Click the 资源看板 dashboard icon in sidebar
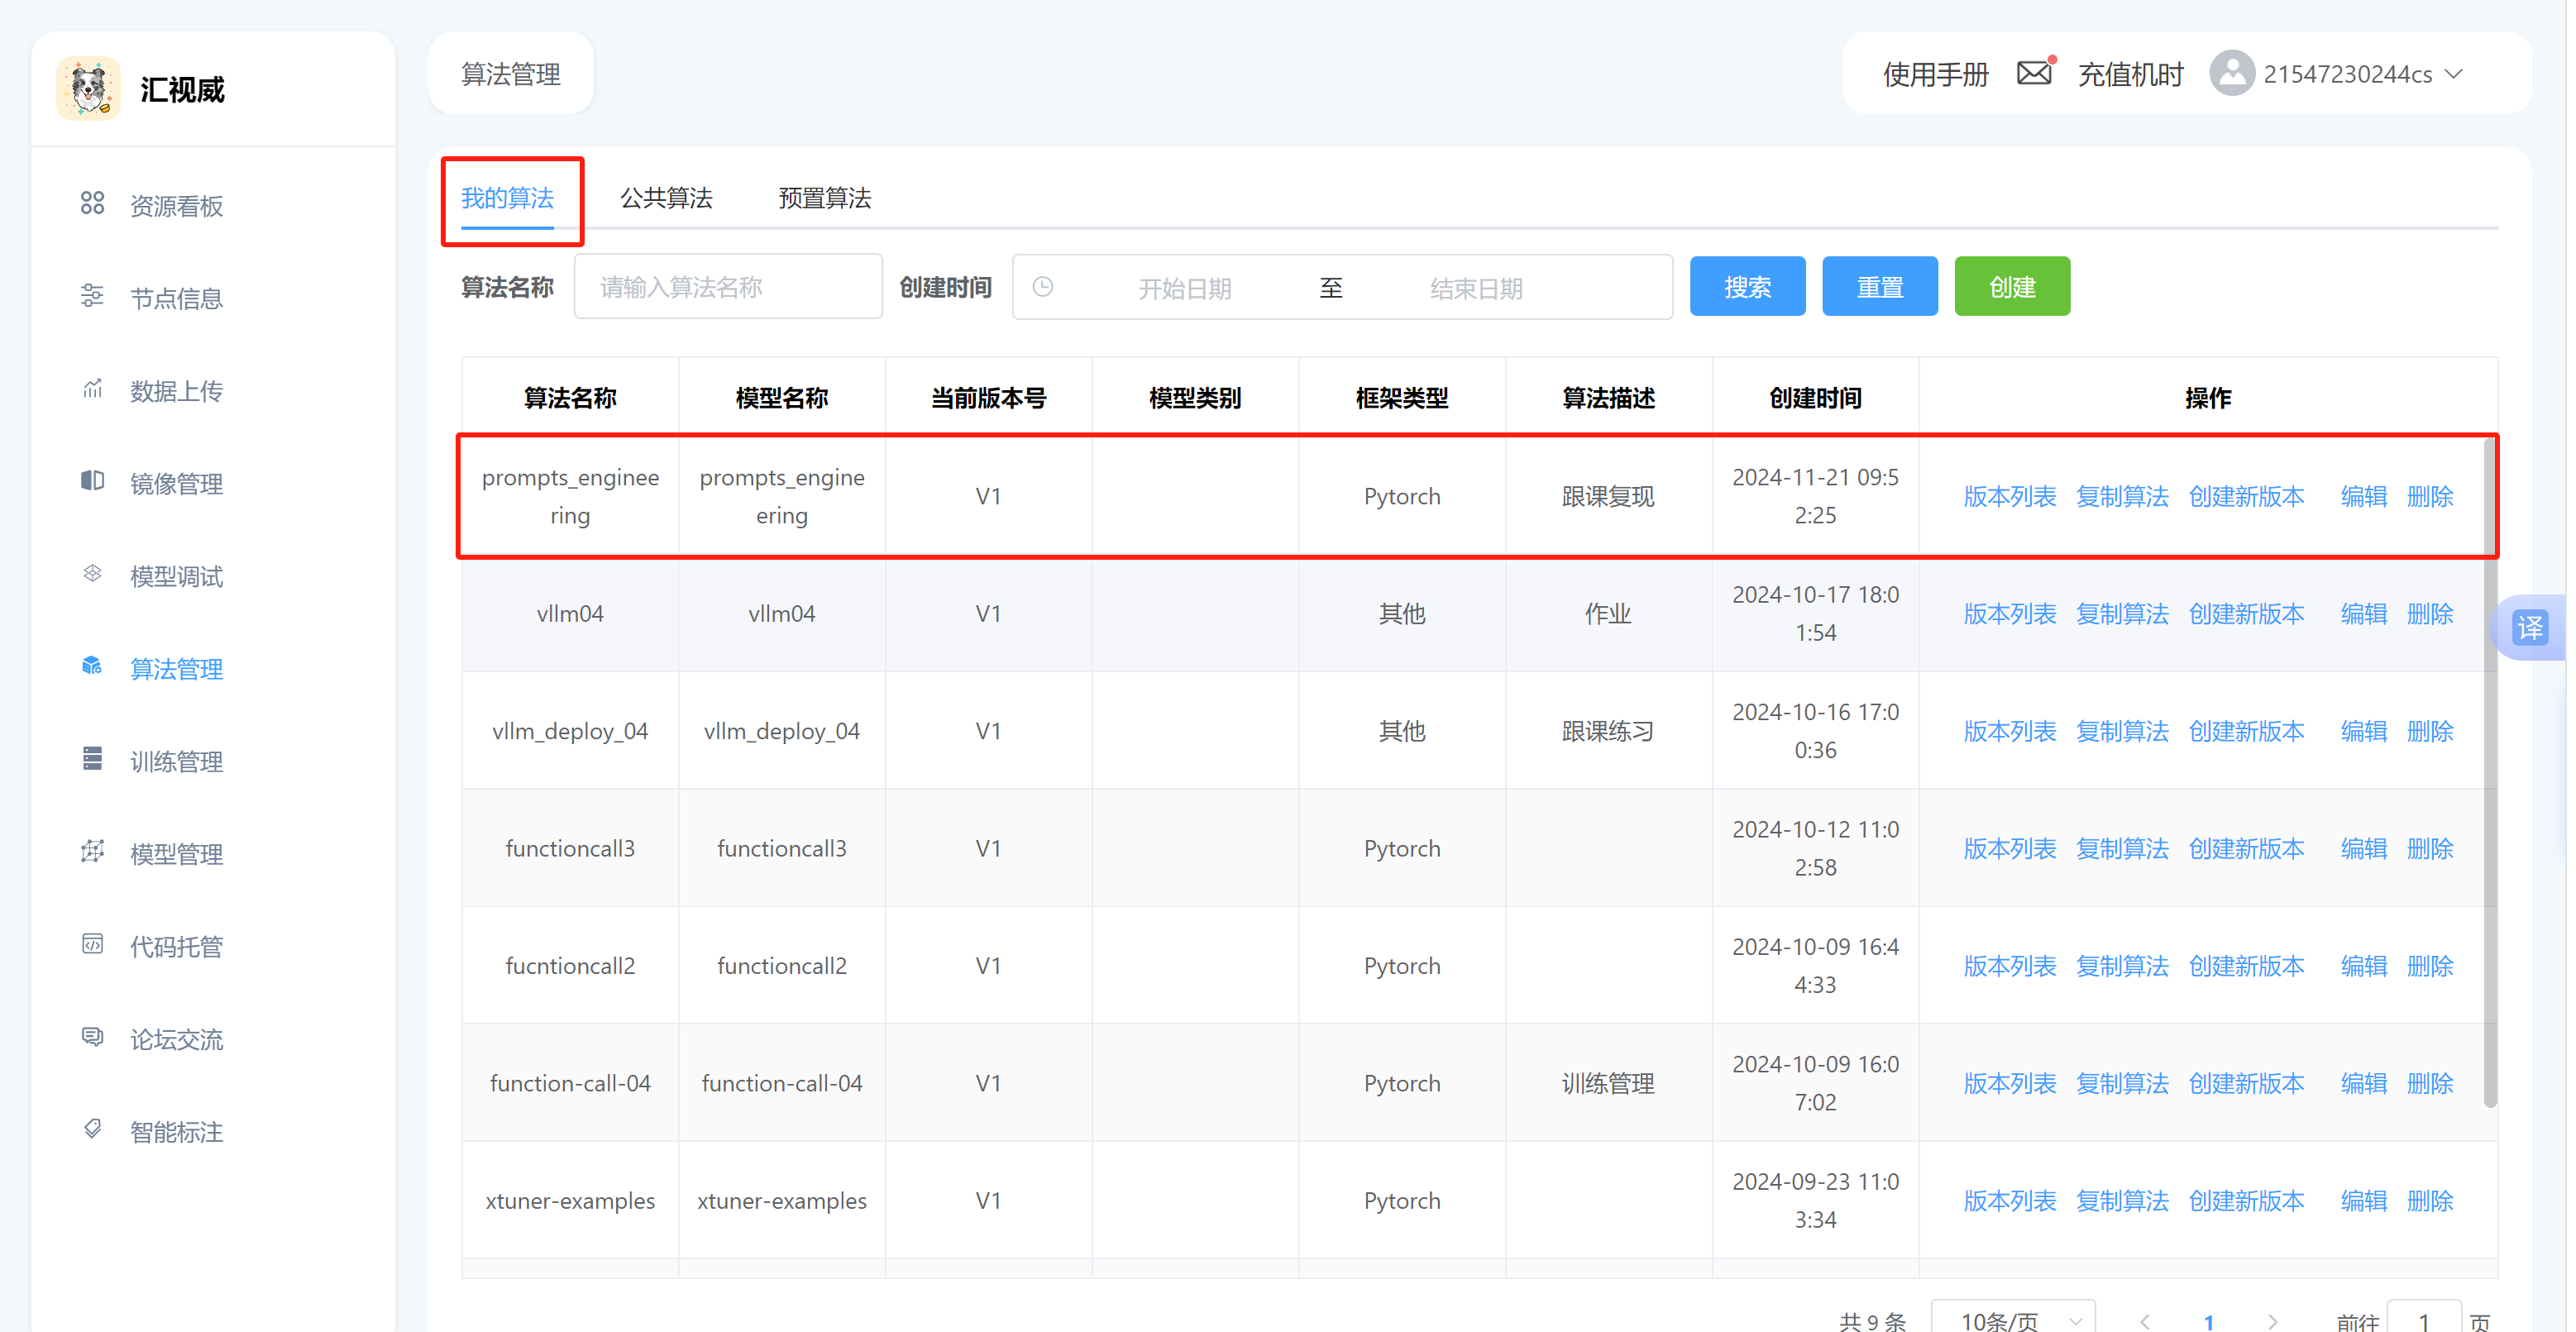The width and height of the screenshot is (2576, 1332). point(92,204)
